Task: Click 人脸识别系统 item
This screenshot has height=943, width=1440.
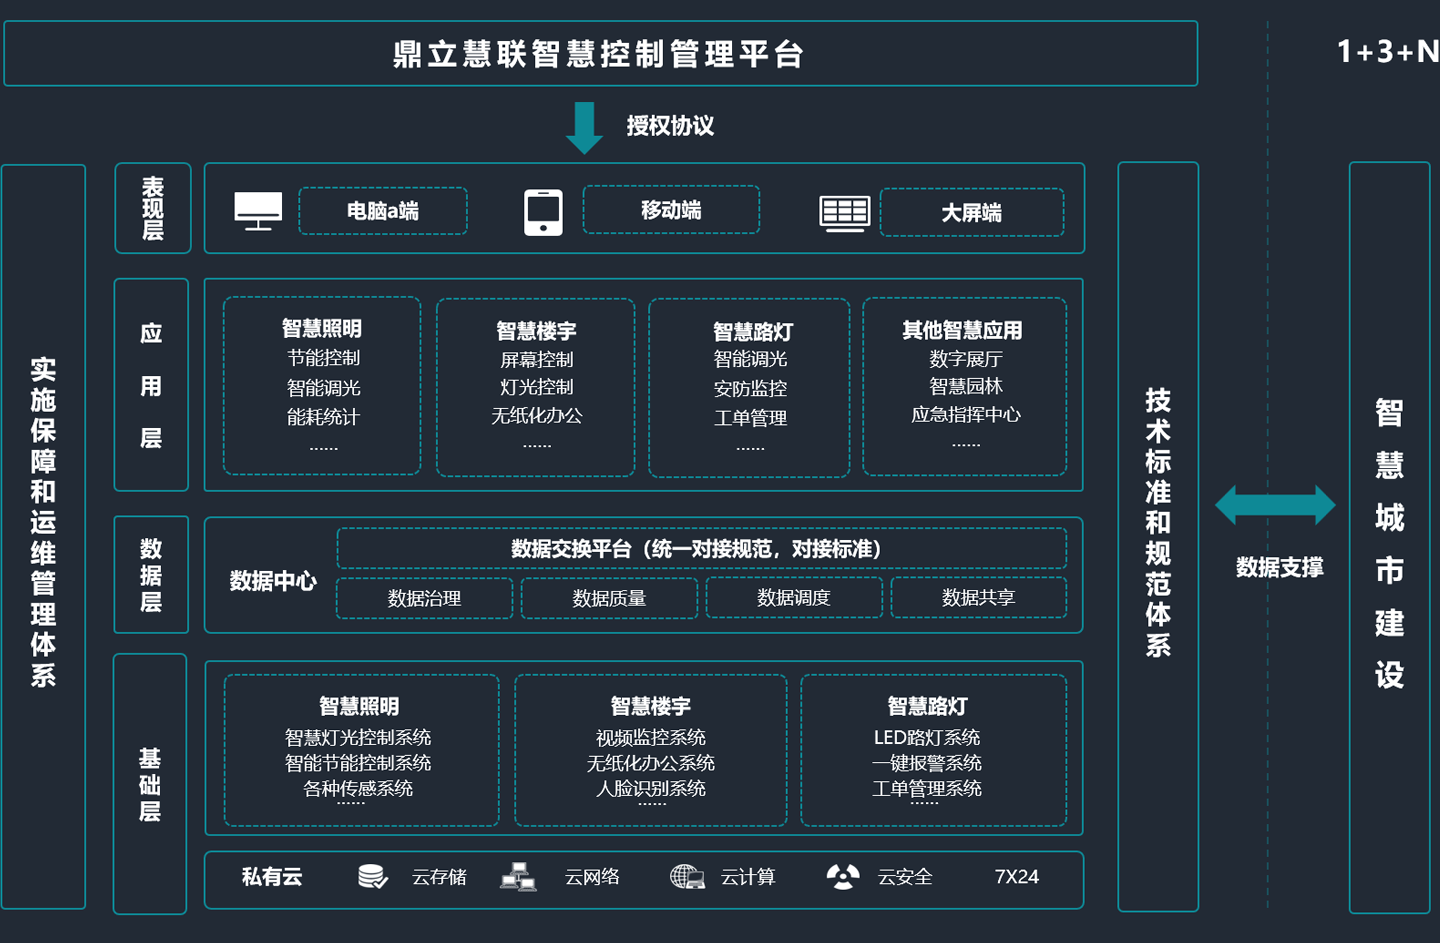Action: (651, 788)
